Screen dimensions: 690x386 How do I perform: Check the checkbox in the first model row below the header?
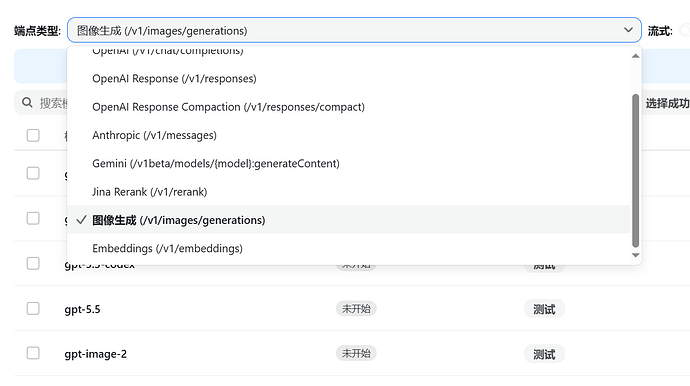point(33,173)
